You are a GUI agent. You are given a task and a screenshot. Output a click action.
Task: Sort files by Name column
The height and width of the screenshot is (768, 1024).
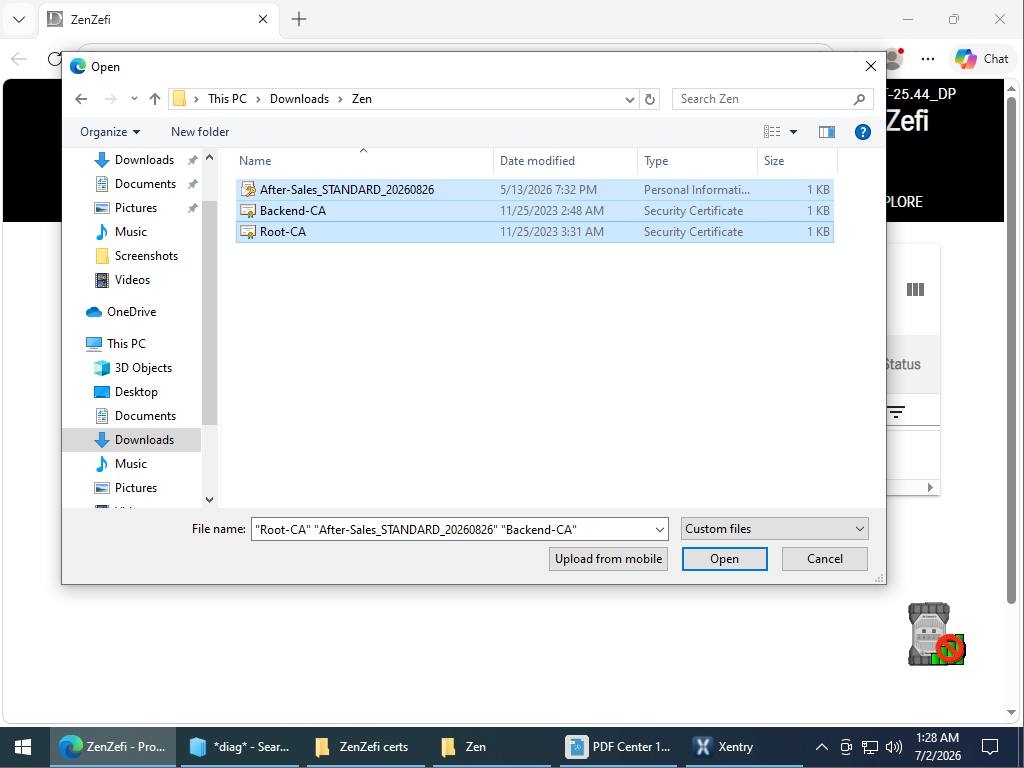tap(363, 161)
